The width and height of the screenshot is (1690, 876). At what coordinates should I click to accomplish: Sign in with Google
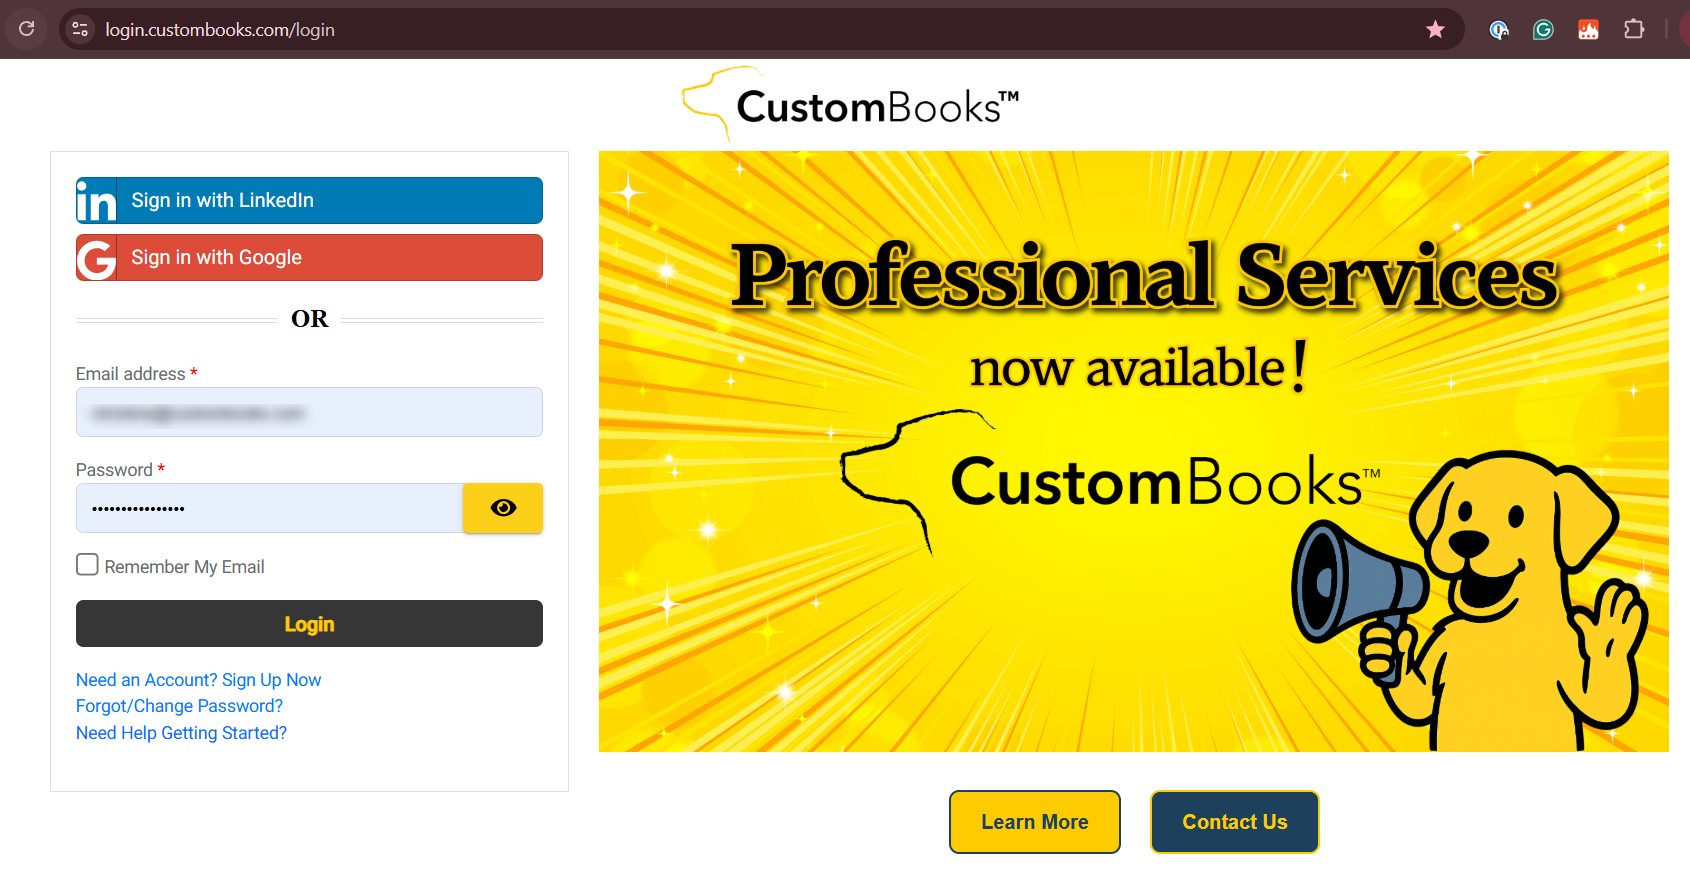[309, 257]
